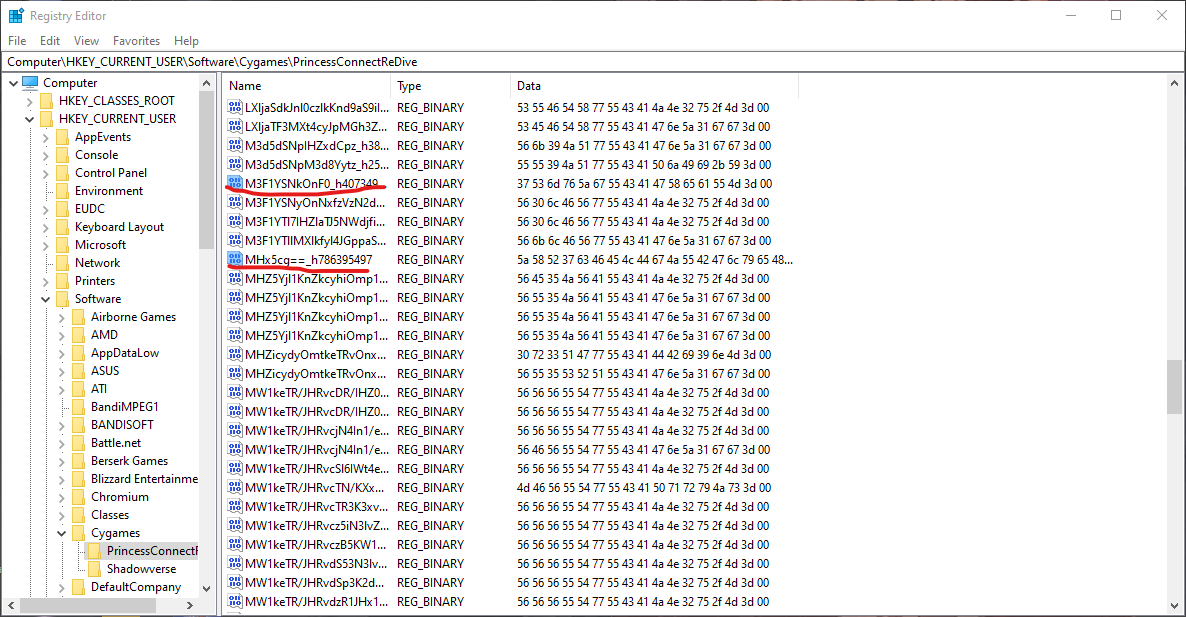Select the Shadowverse key in tree
The image size is (1186, 617).
tap(141, 569)
